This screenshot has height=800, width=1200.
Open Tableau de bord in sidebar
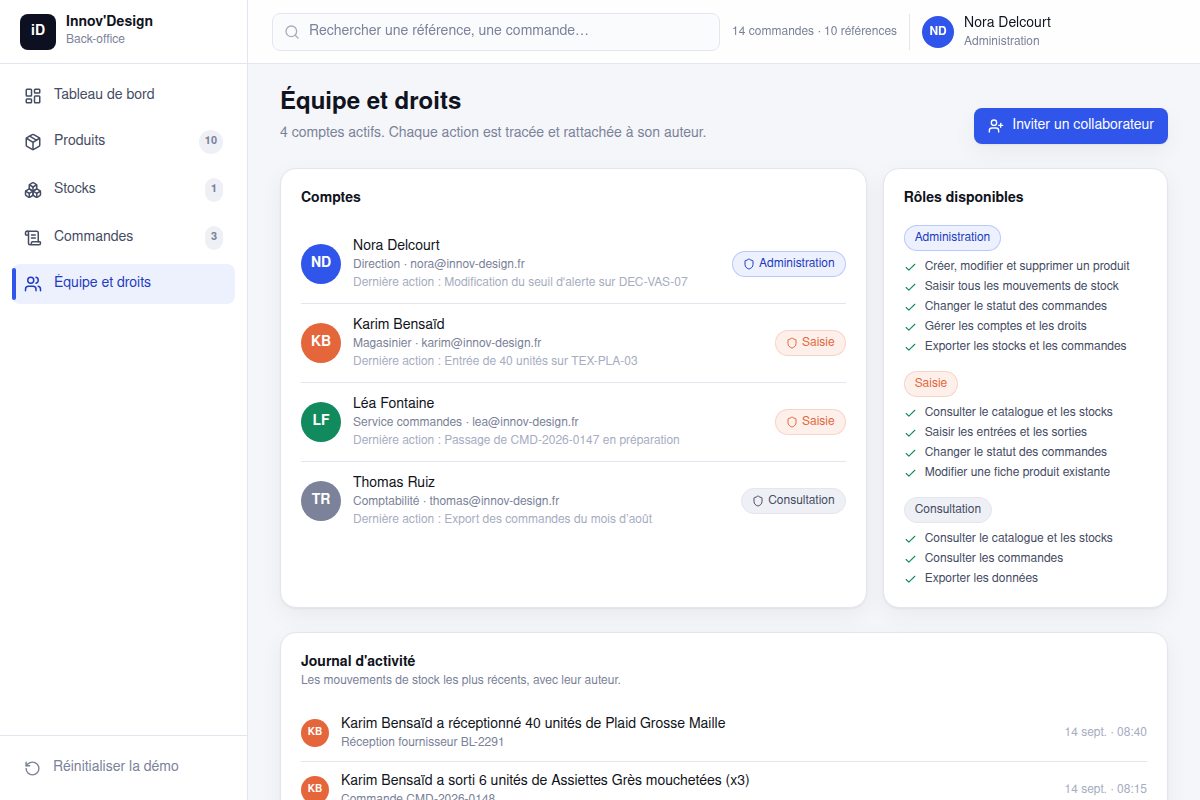(123, 95)
